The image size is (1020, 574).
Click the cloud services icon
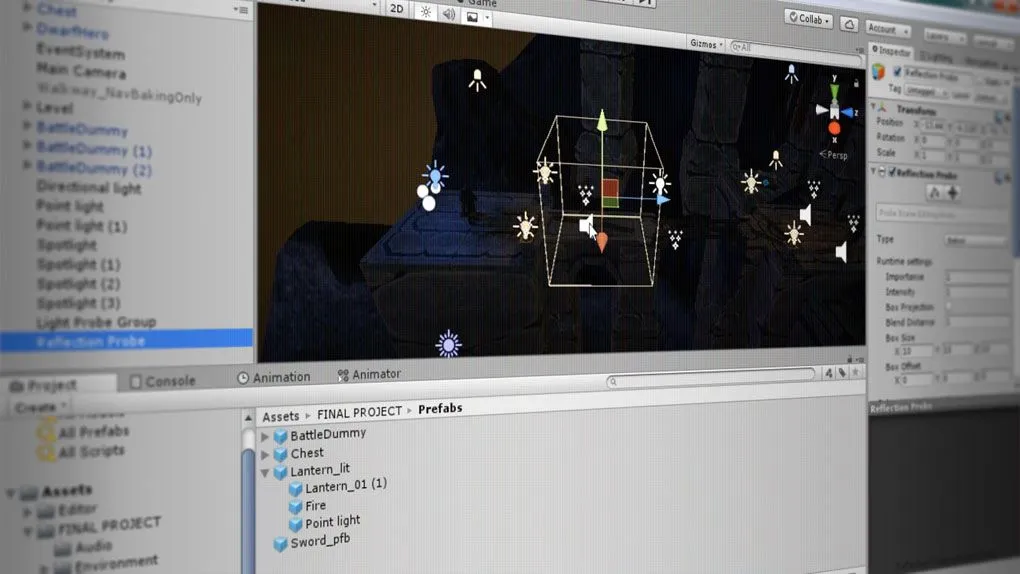[849, 25]
